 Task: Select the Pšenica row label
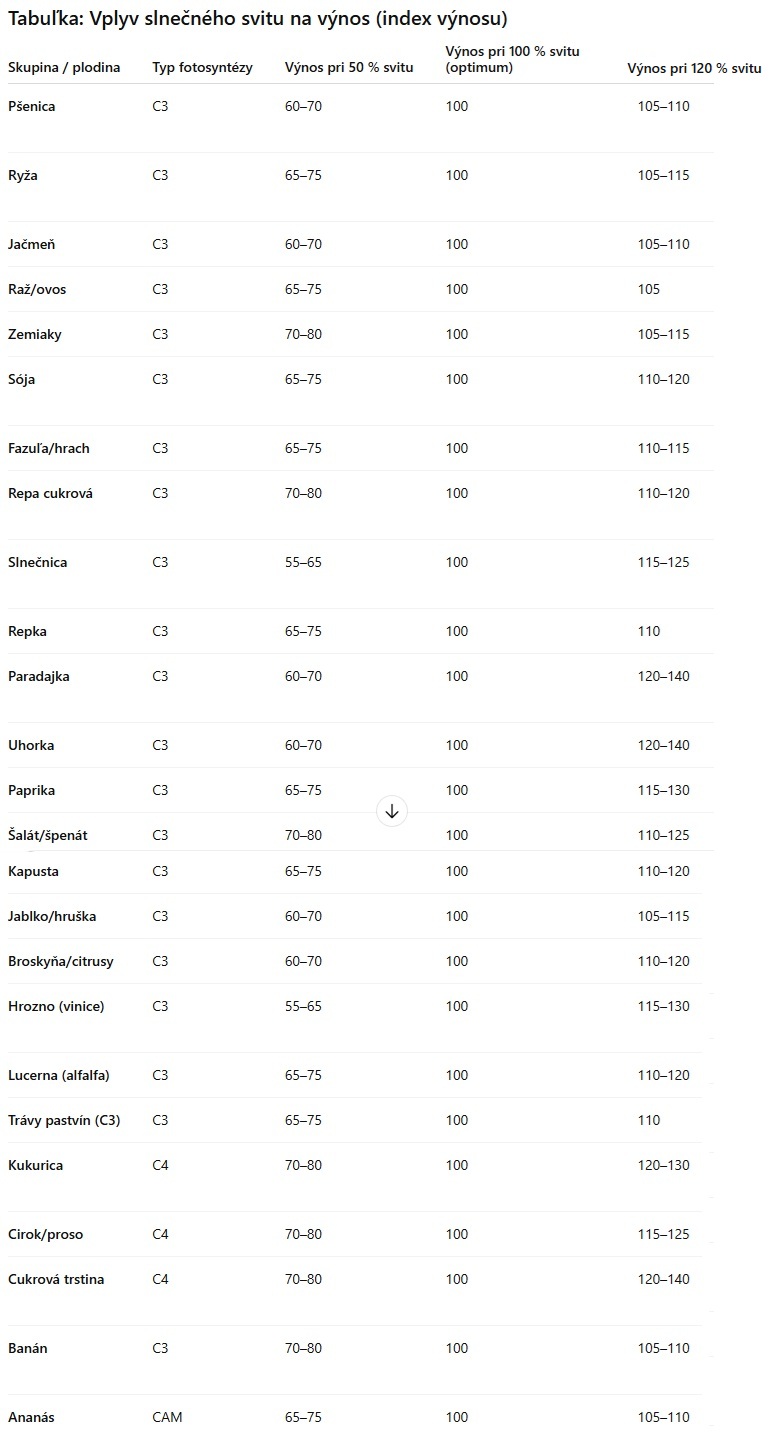(x=32, y=106)
